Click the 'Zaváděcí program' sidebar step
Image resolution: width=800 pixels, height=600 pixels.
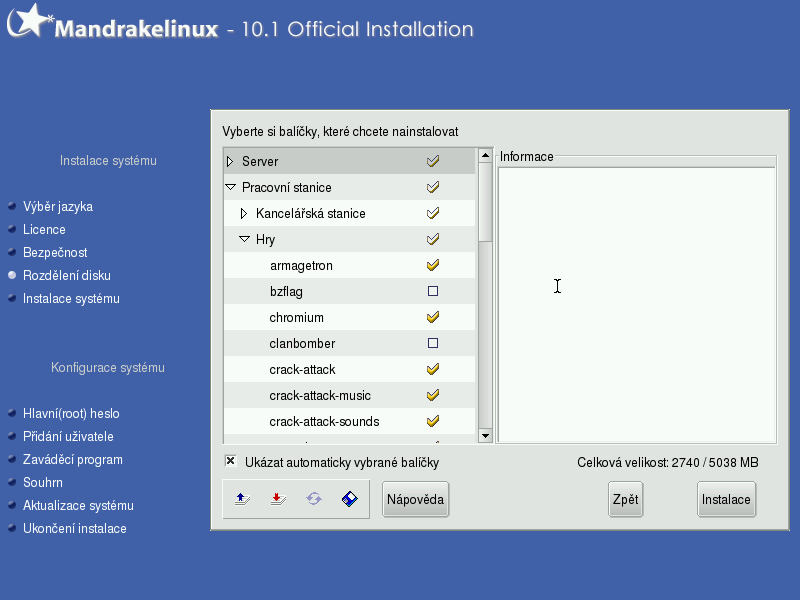72,460
